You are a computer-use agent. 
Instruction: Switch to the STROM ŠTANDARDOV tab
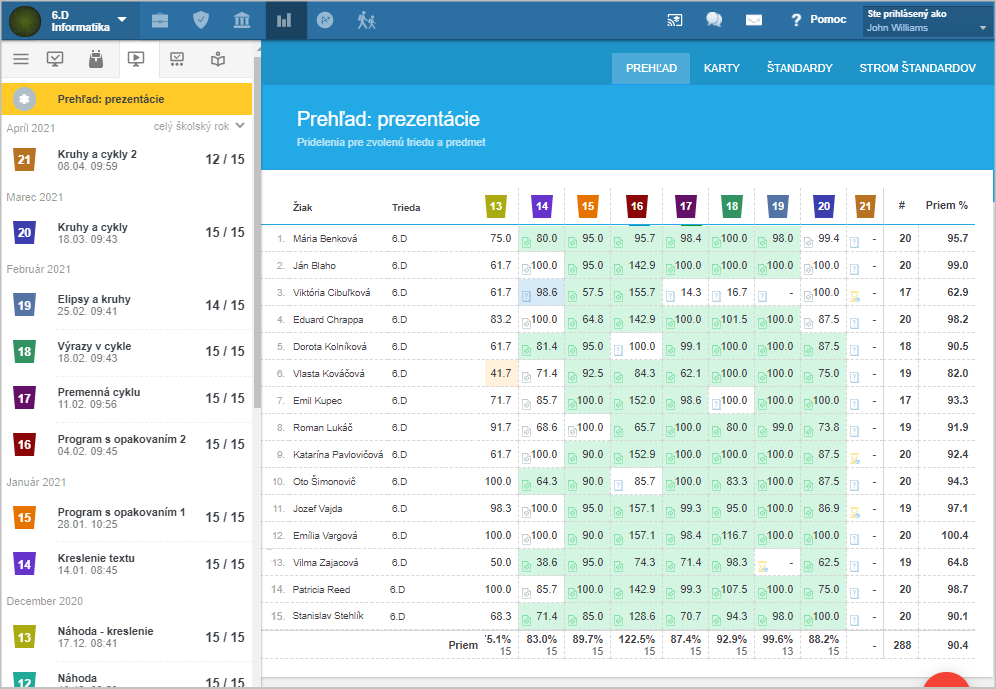point(917,68)
